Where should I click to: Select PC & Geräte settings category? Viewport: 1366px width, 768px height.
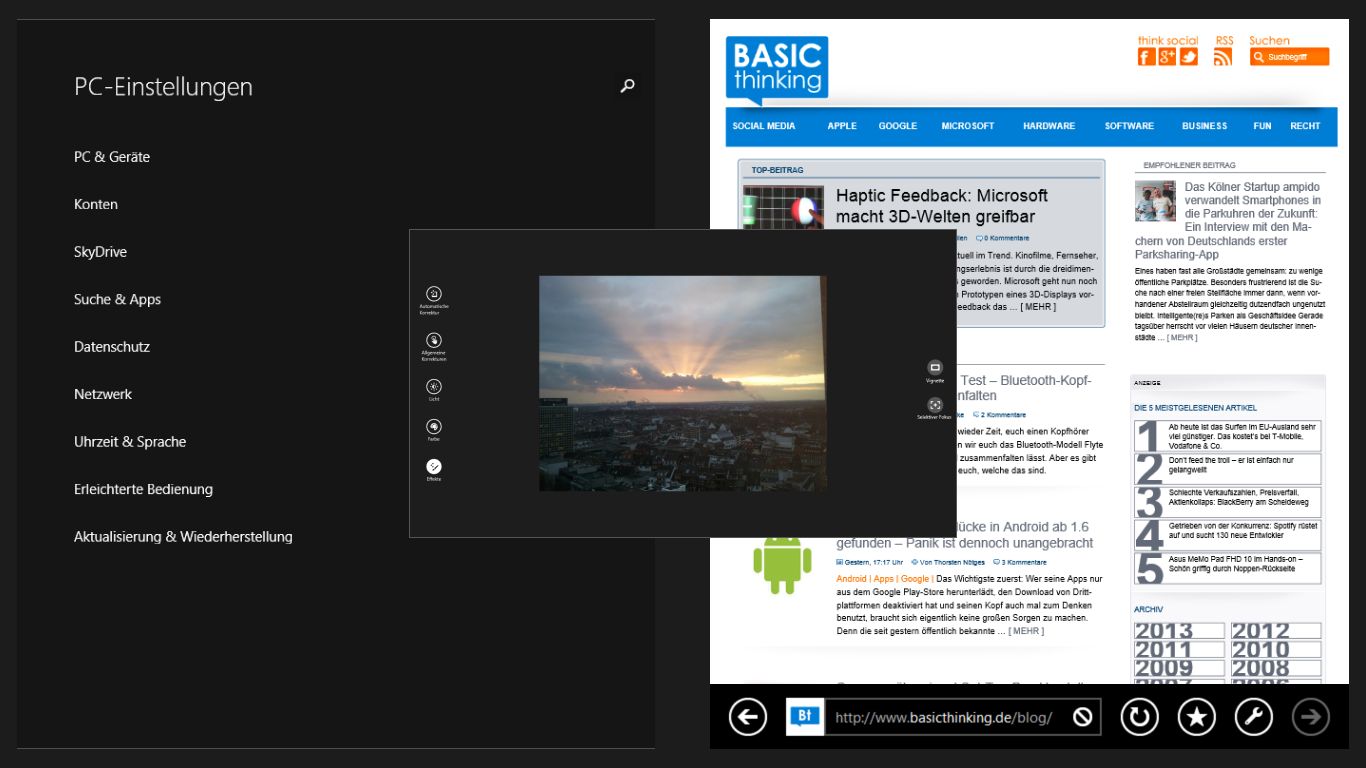coord(112,157)
